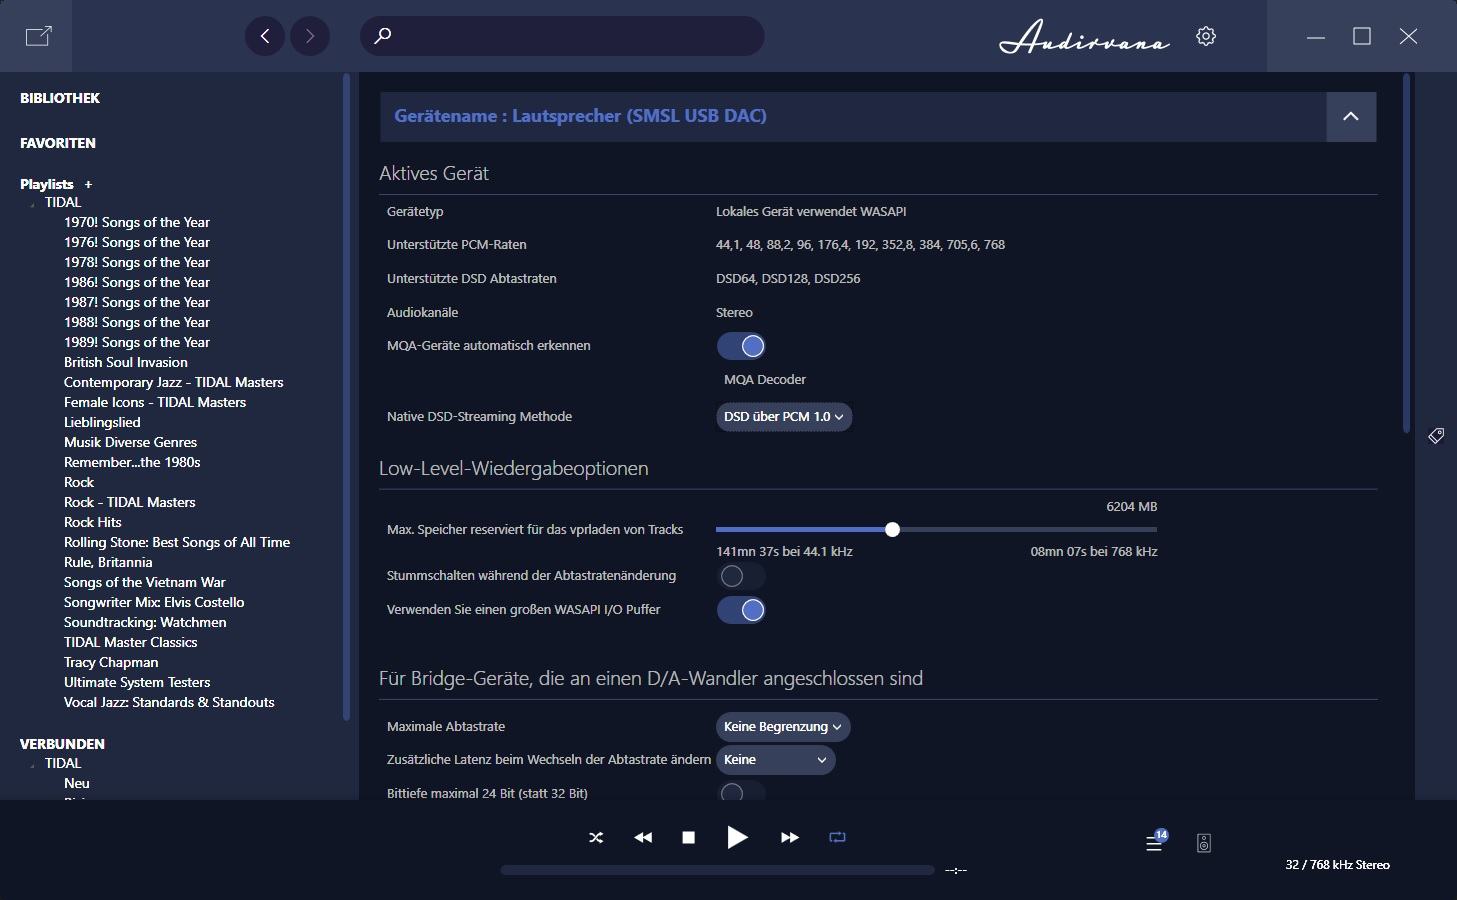Open Songs of the Vietnam War playlist
This screenshot has height=900, width=1457.
pyautogui.click(x=145, y=582)
